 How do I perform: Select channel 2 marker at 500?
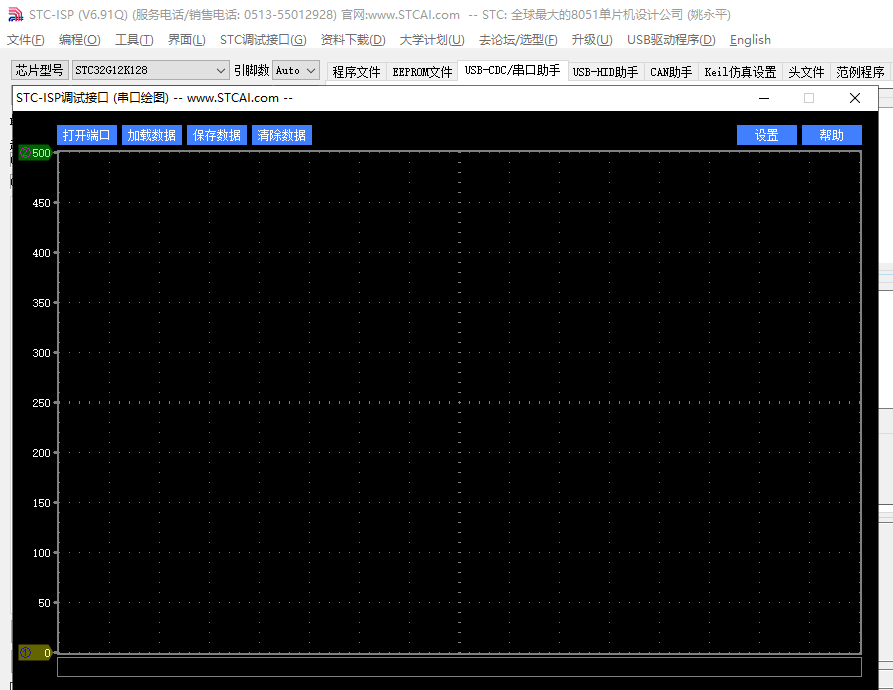(35, 153)
